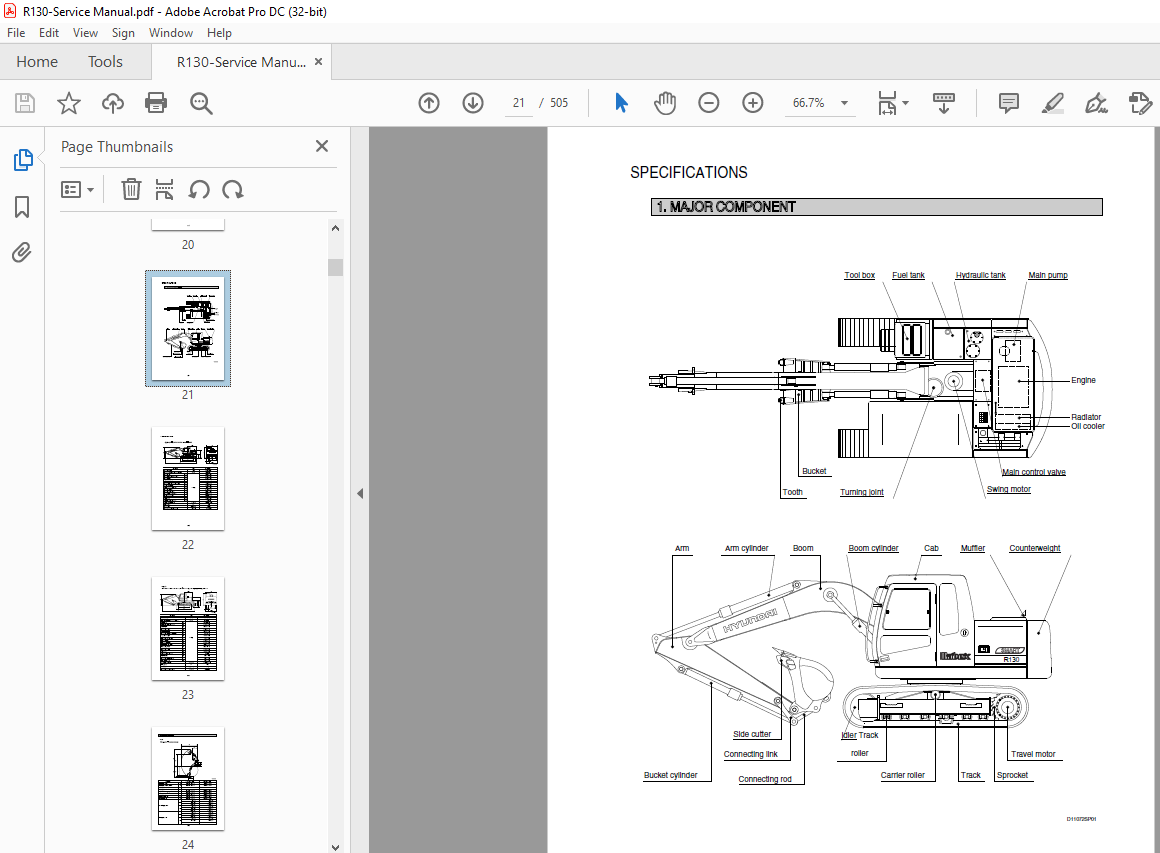The width and height of the screenshot is (1160, 853).
Task: Go to next page arrow icon
Action: 473,103
